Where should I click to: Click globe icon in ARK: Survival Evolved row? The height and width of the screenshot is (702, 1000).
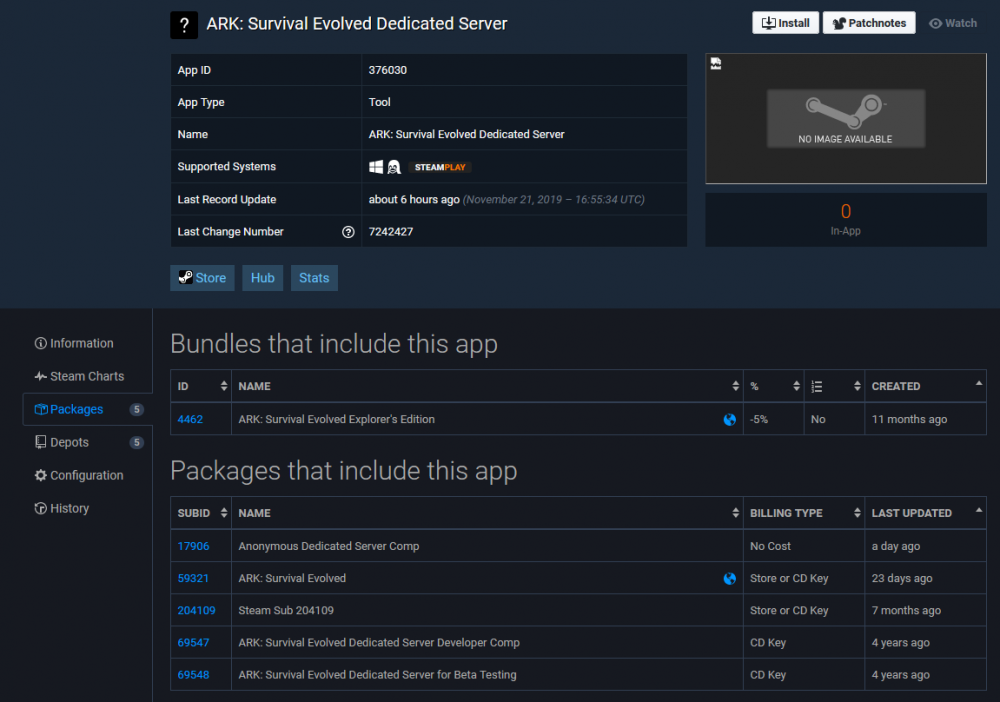pyautogui.click(x=730, y=578)
